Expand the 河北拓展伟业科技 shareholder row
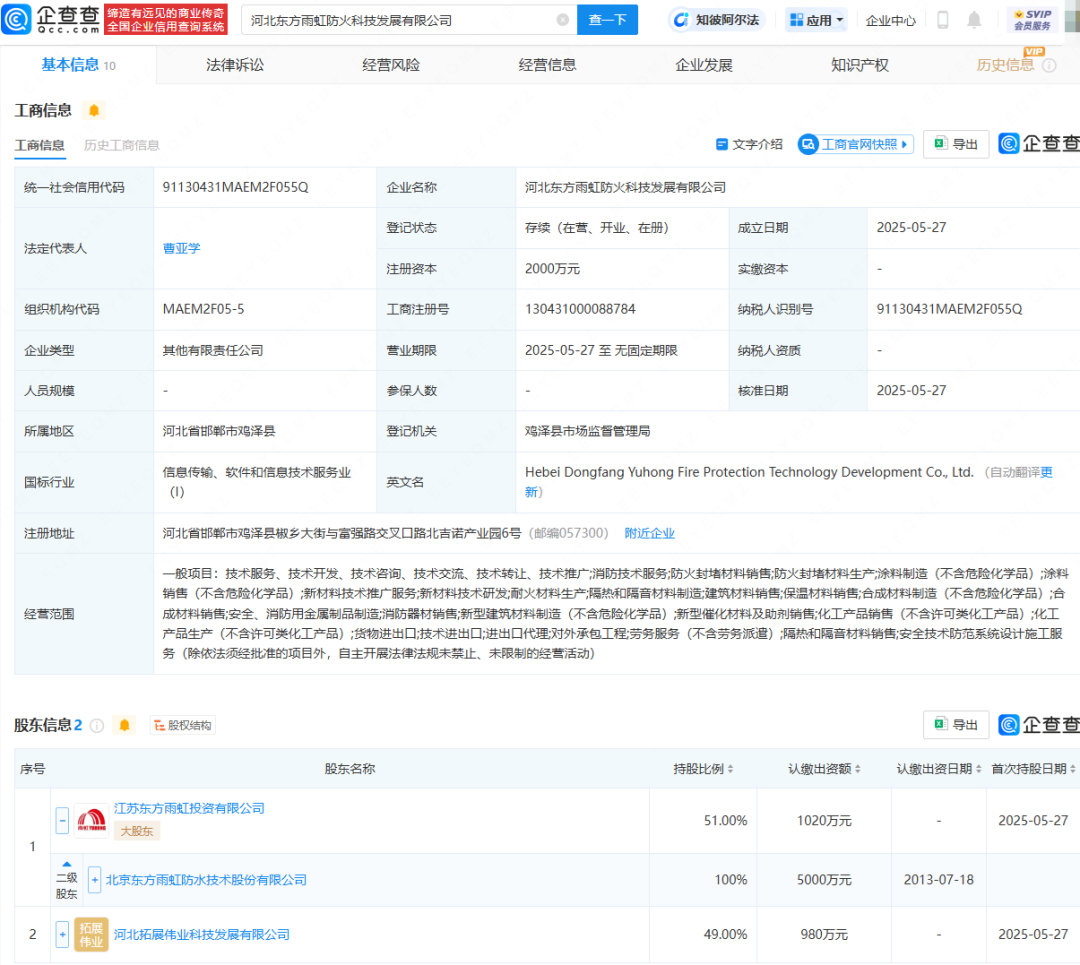The width and height of the screenshot is (1080, 965). pos(62,935)
